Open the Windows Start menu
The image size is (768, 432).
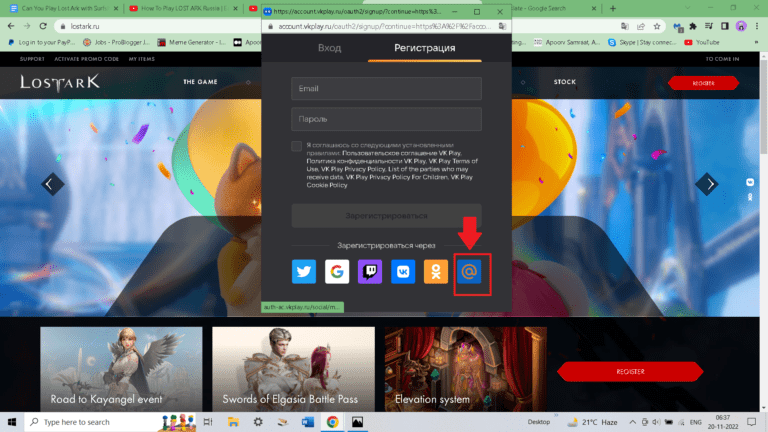[12, 422]
